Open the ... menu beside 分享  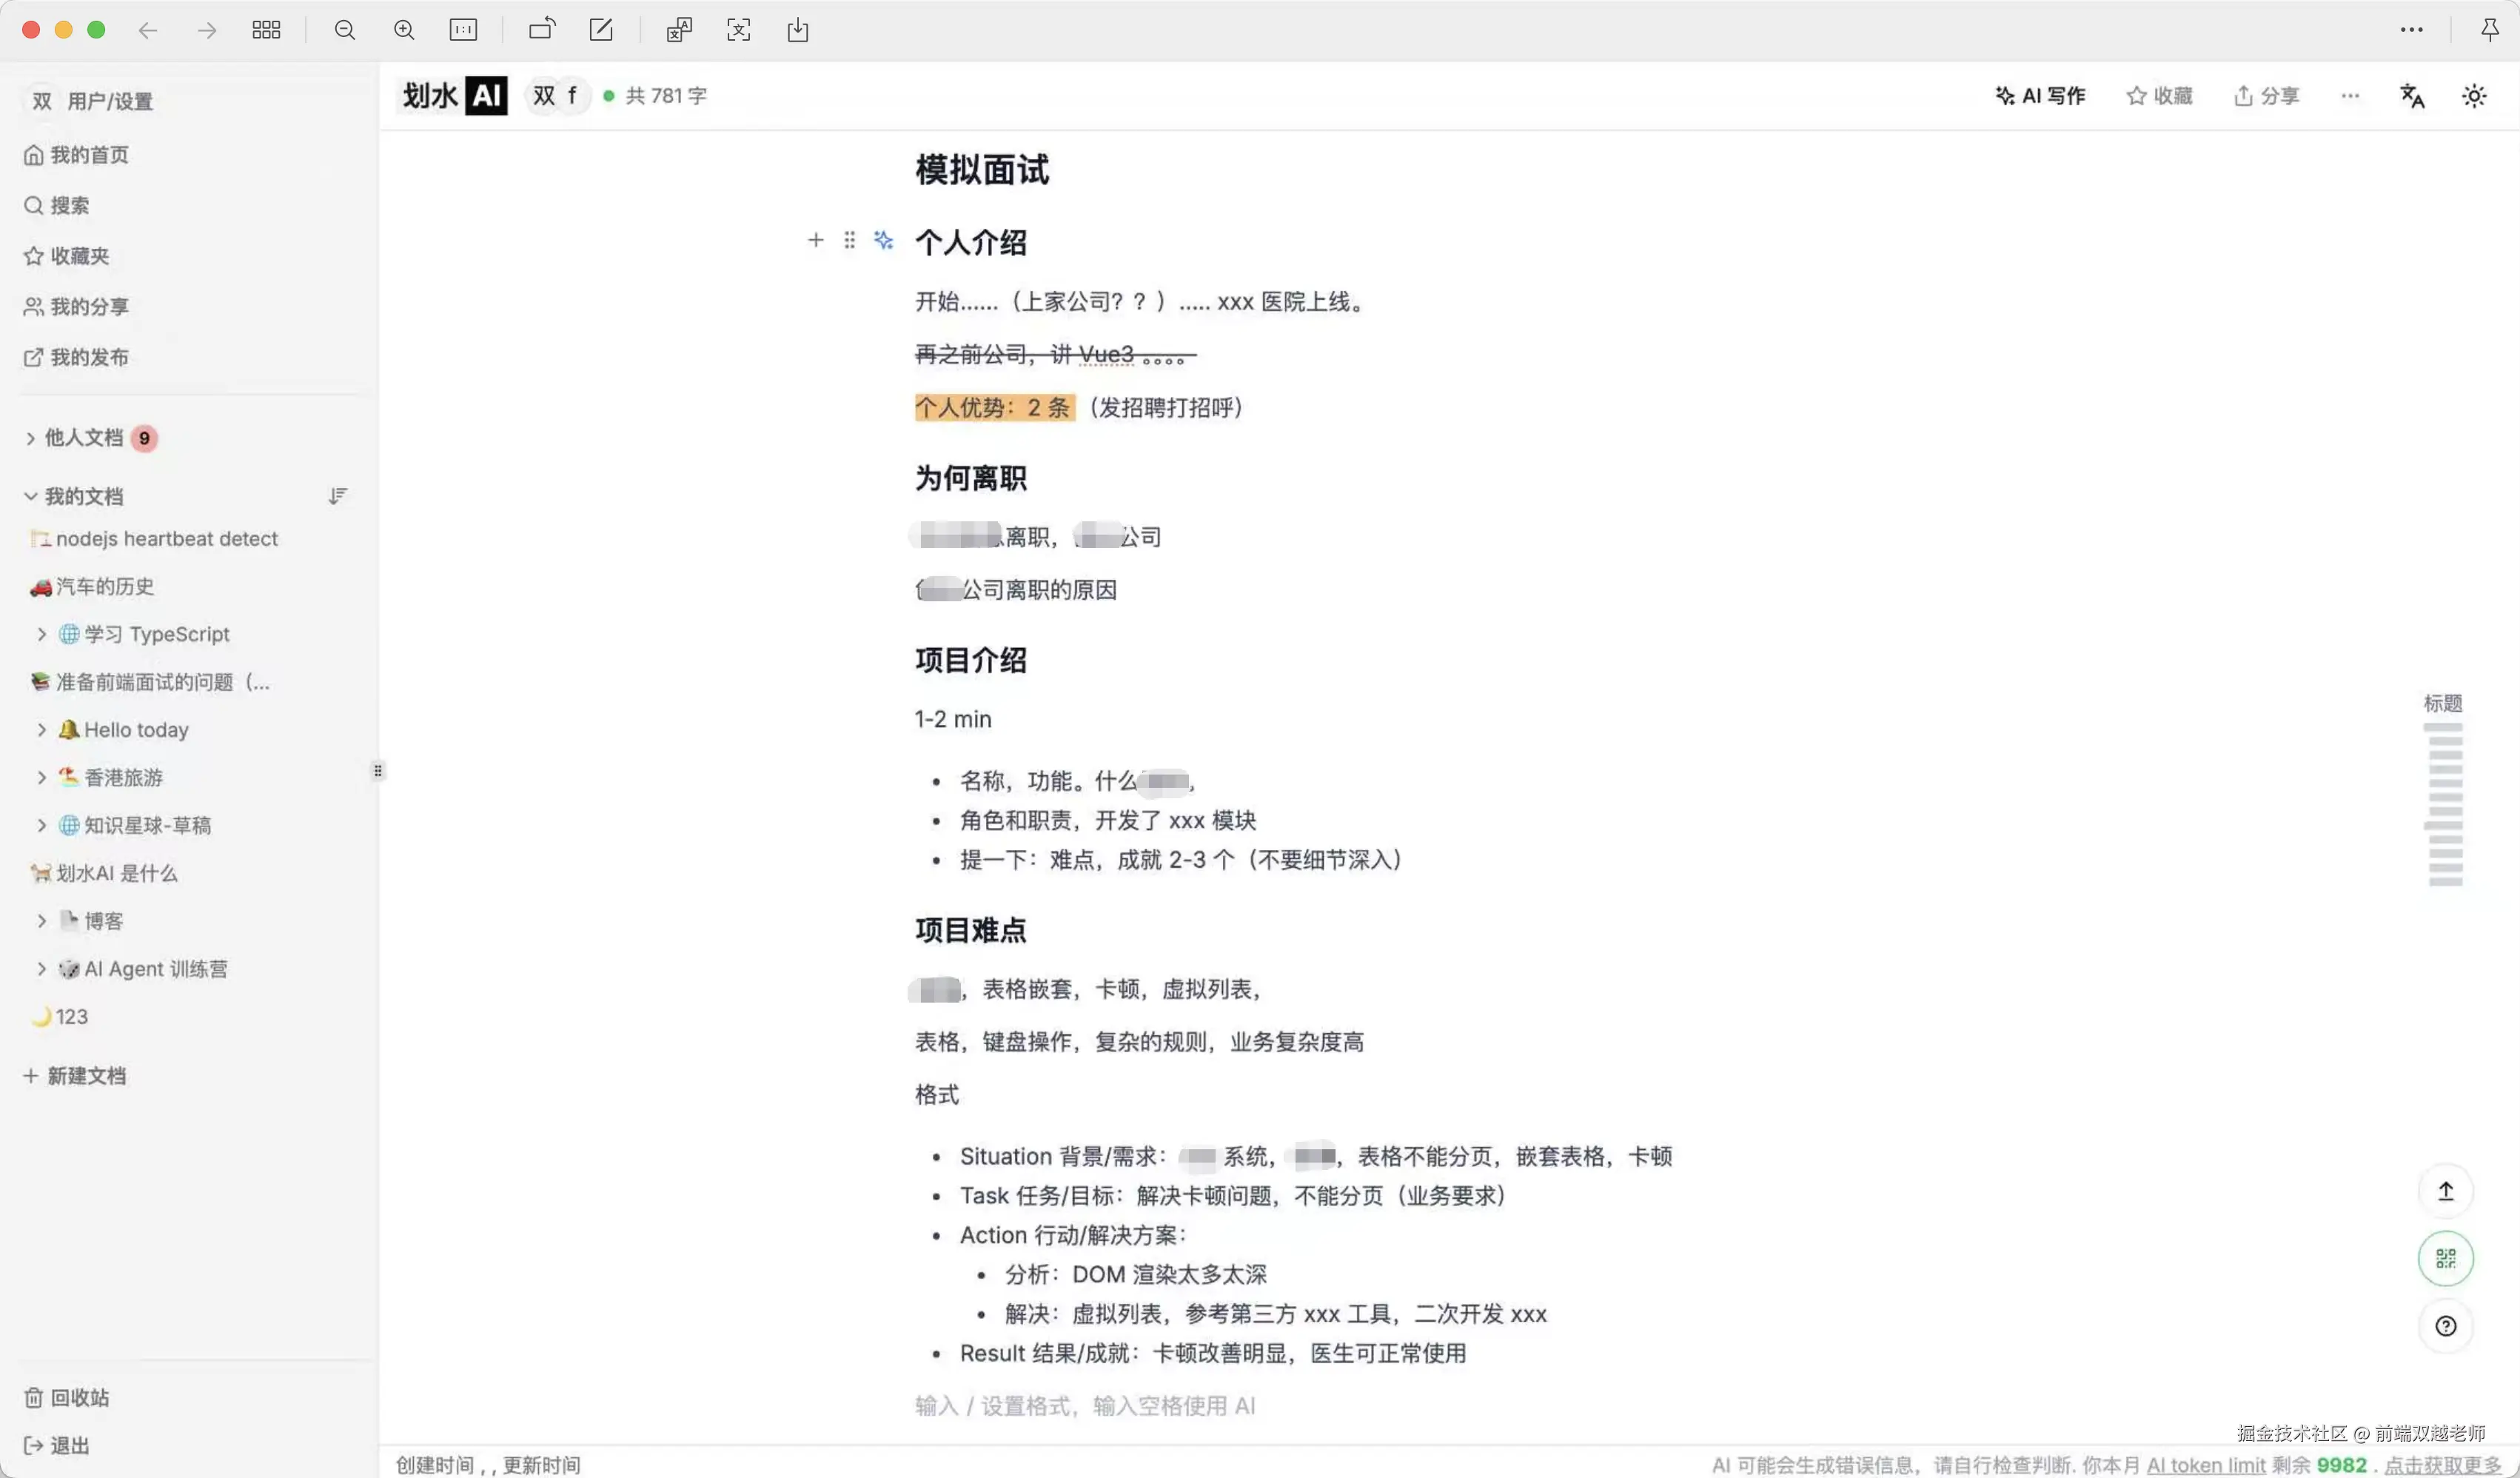click(2349, 95)
